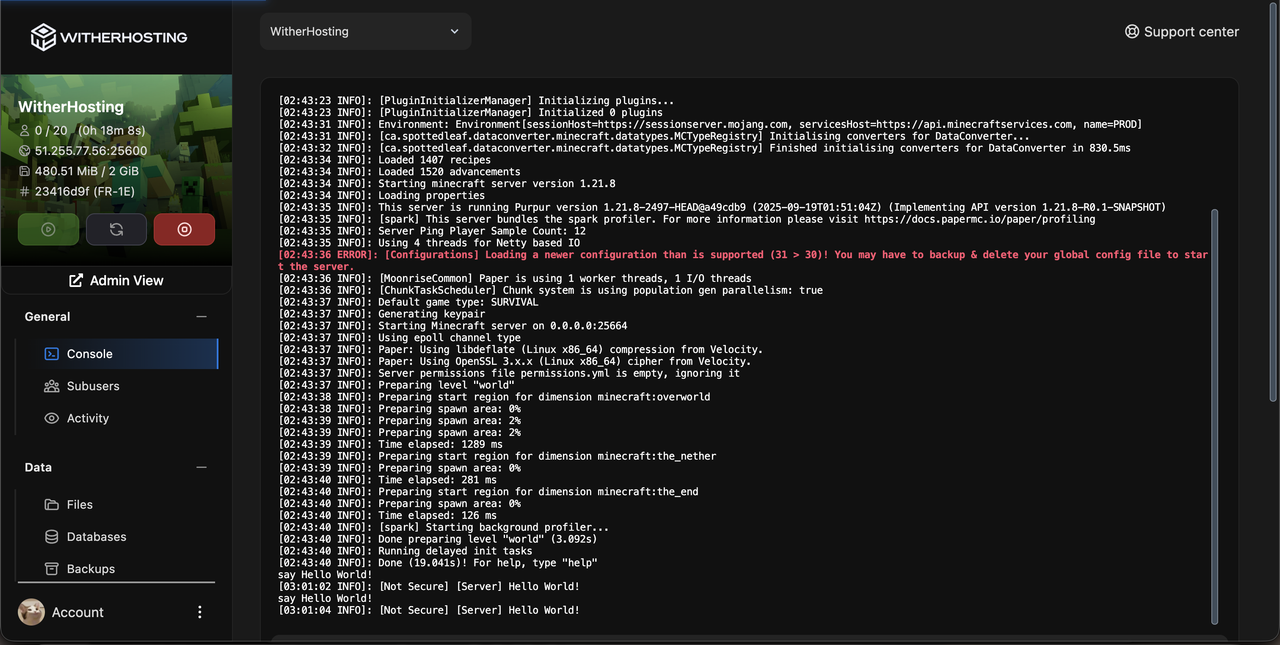This screenshot has height=645, width=1280.
Task: Click the 'Using epoll channel type' log line
Action: click(x=399, y=338)
